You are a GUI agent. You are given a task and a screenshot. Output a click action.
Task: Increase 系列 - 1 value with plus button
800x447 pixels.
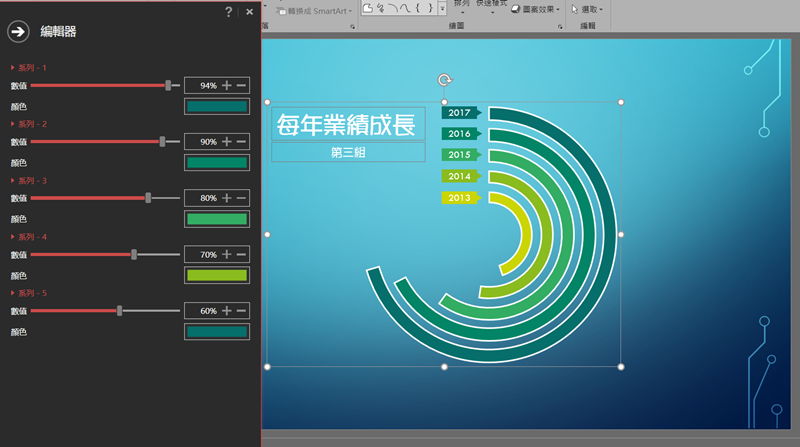[227, 86]
